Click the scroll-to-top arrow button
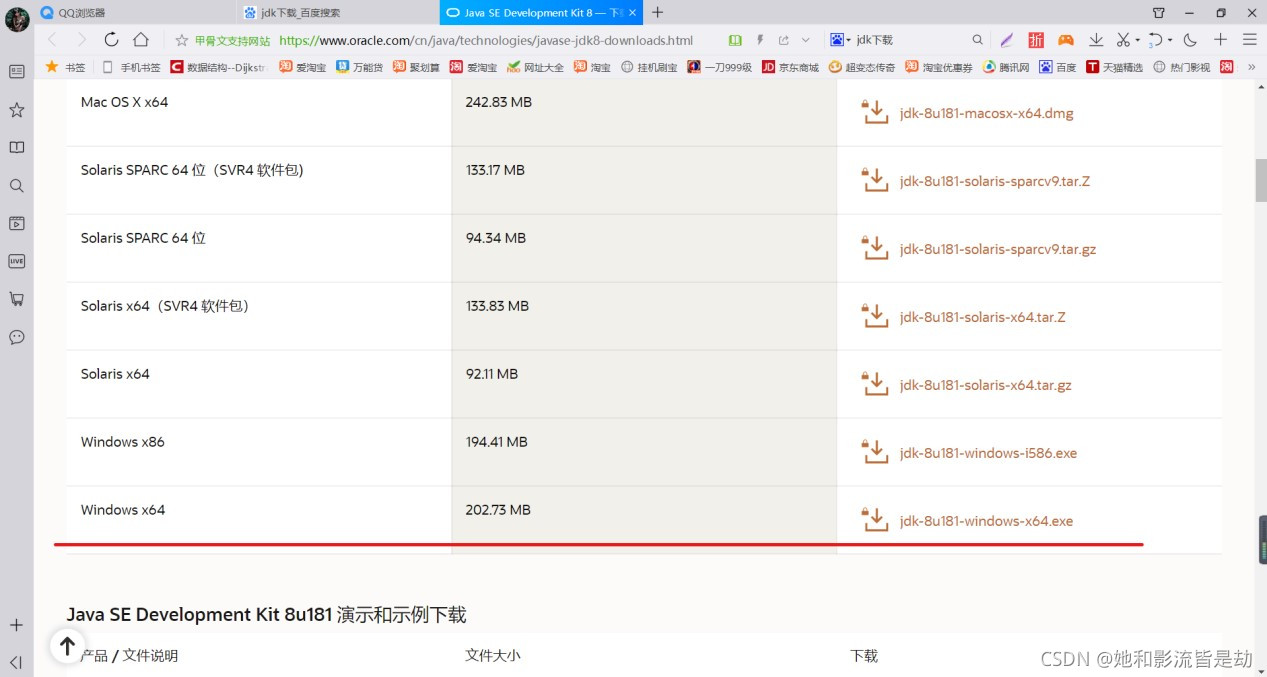 (67, 646)
